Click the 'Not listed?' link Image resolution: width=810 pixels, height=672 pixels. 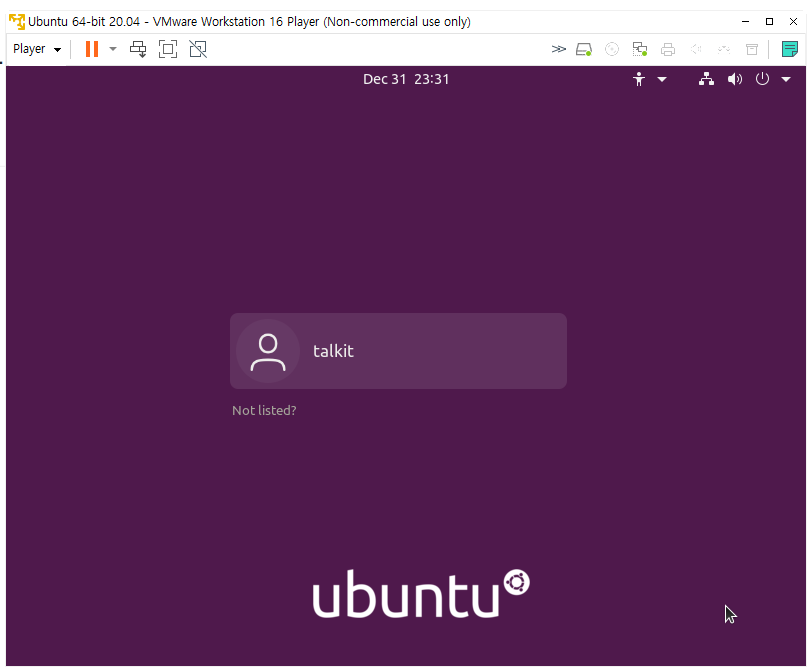pos(264,410)
